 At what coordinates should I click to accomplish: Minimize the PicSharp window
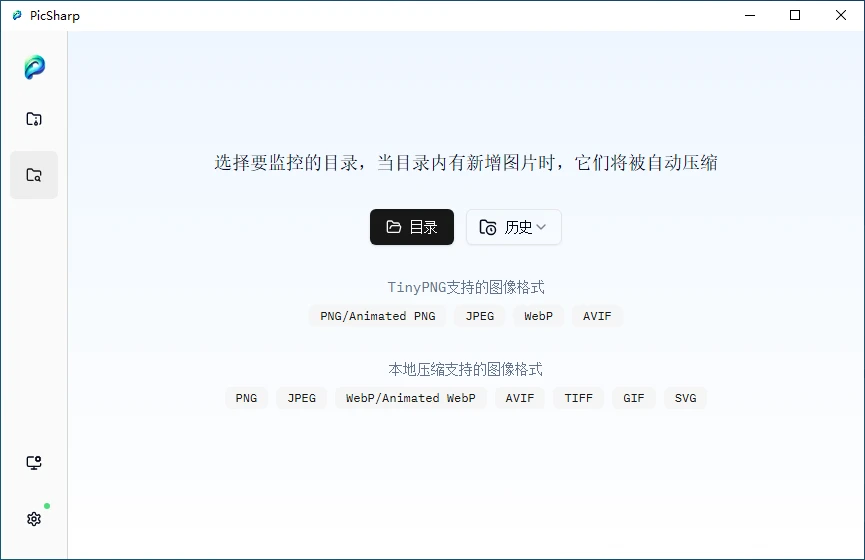[749, 15]
